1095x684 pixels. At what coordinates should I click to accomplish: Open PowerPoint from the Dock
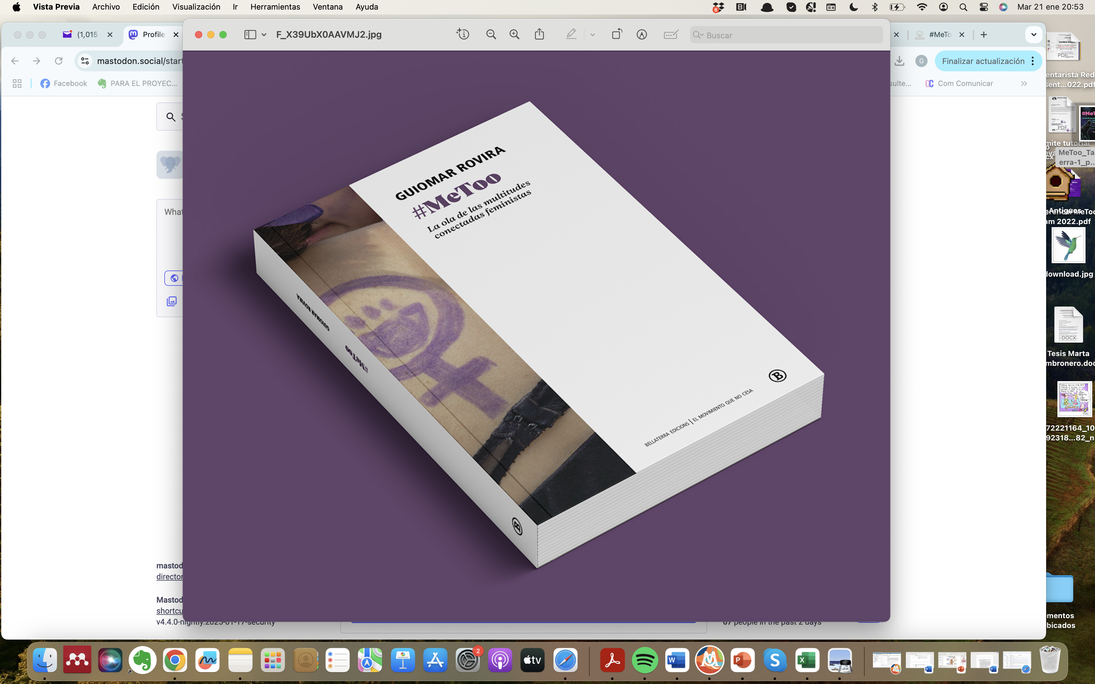click(742, 660)
